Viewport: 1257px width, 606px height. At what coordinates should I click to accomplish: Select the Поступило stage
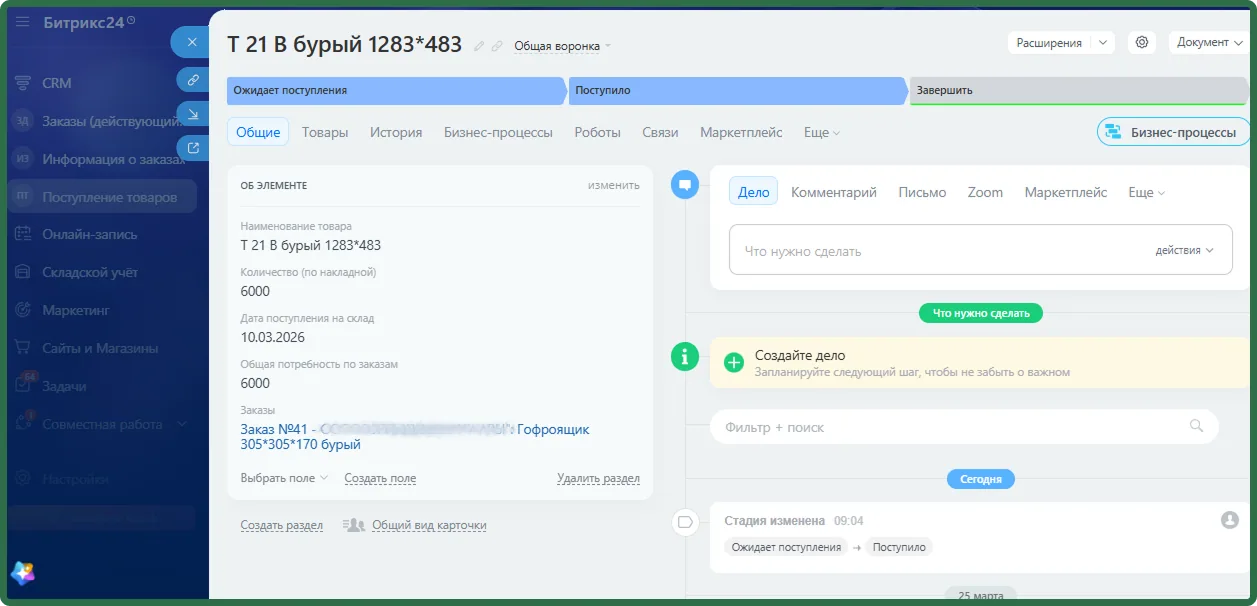point(738,90)
